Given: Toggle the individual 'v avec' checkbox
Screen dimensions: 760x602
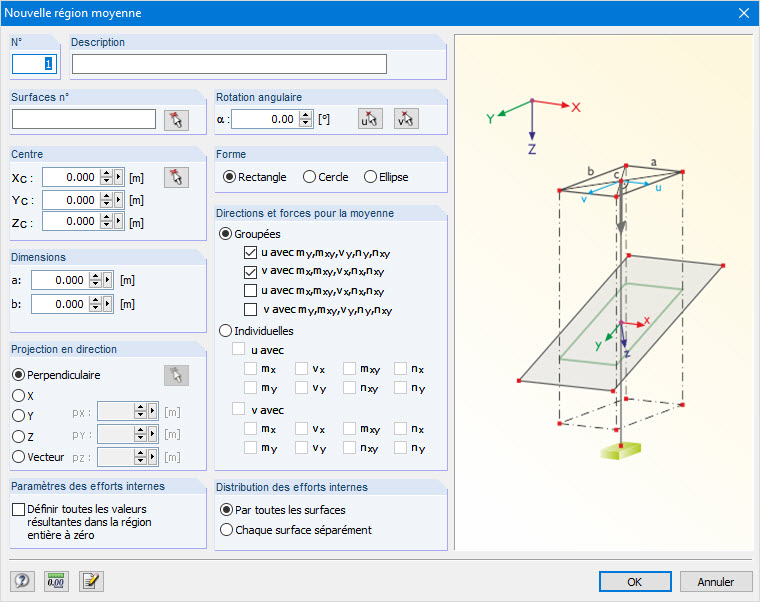Looking at the screenshot, I should point(238,409).
